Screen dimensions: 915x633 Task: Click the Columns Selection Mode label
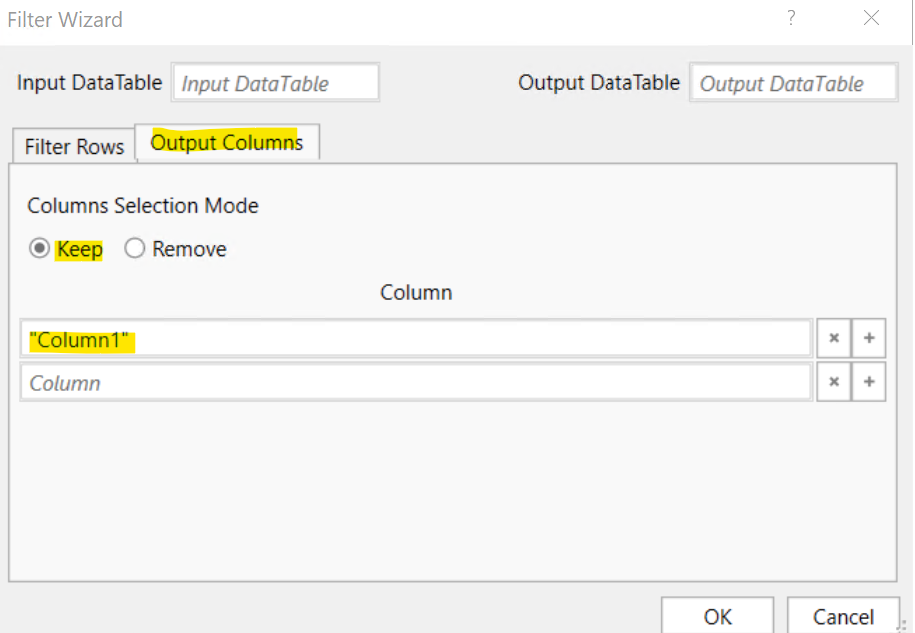pos(143,206)
